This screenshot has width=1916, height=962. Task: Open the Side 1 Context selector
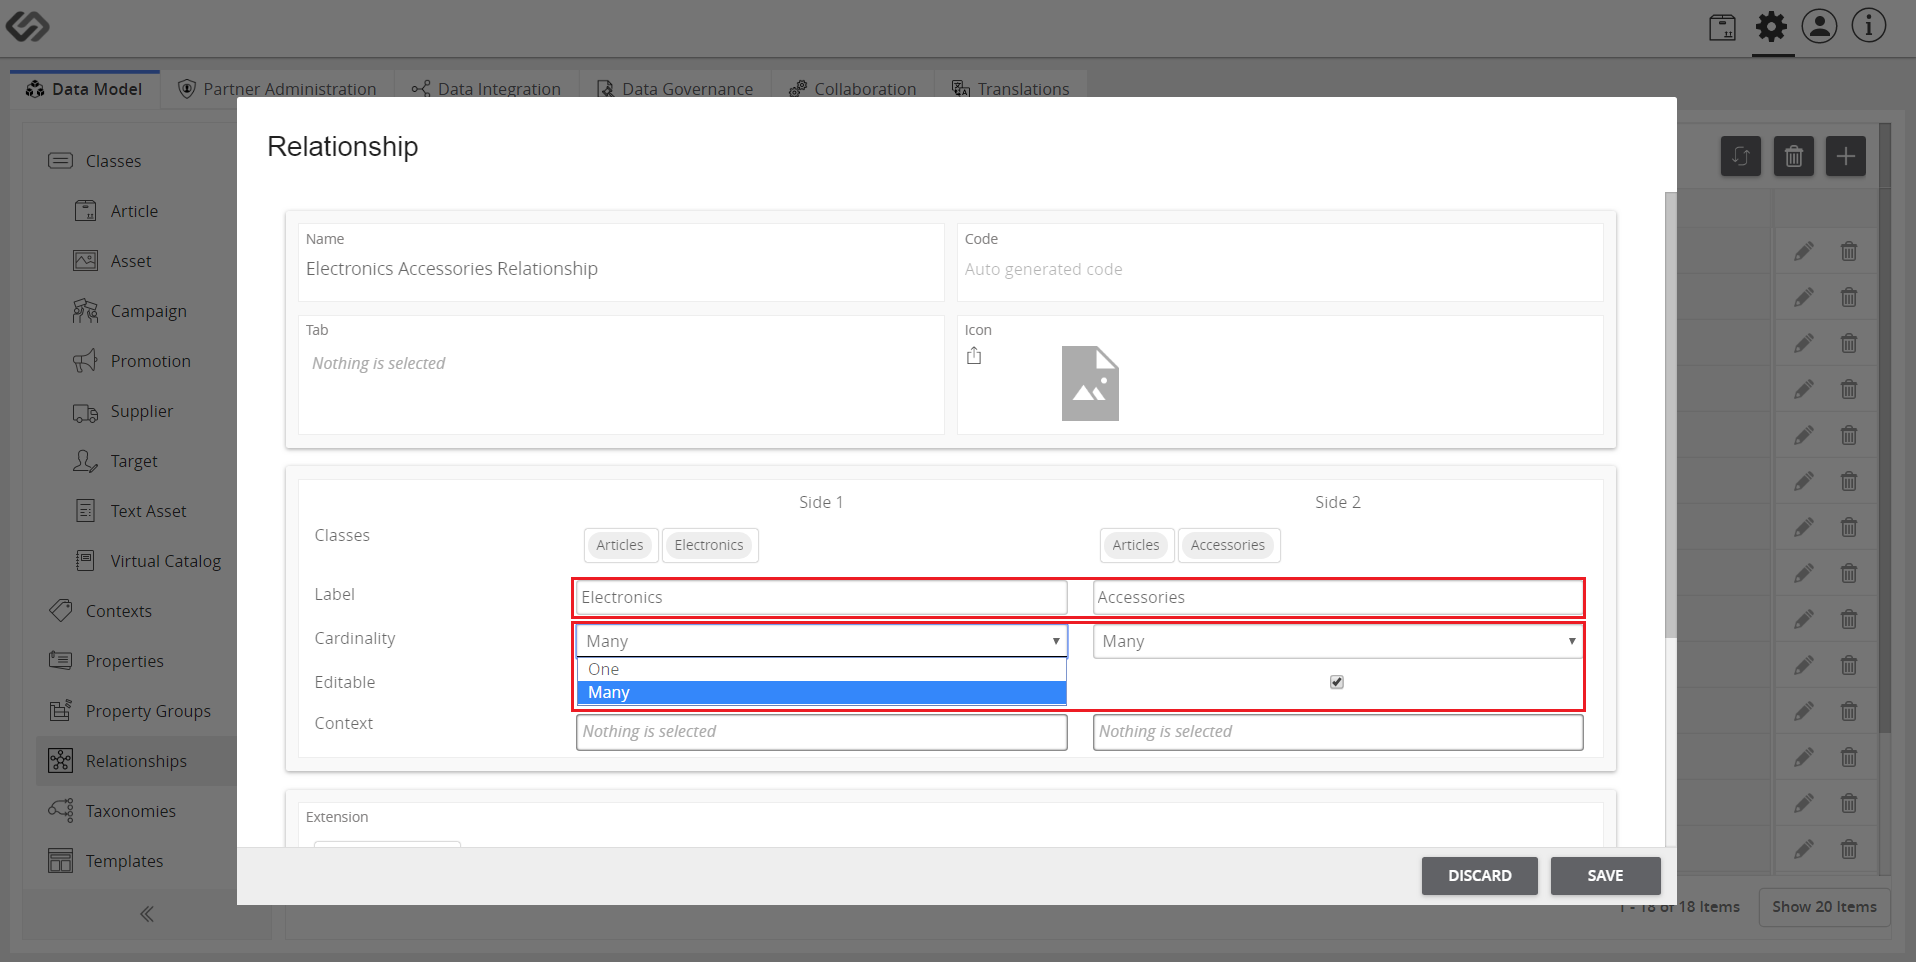[x=822, y=732]
